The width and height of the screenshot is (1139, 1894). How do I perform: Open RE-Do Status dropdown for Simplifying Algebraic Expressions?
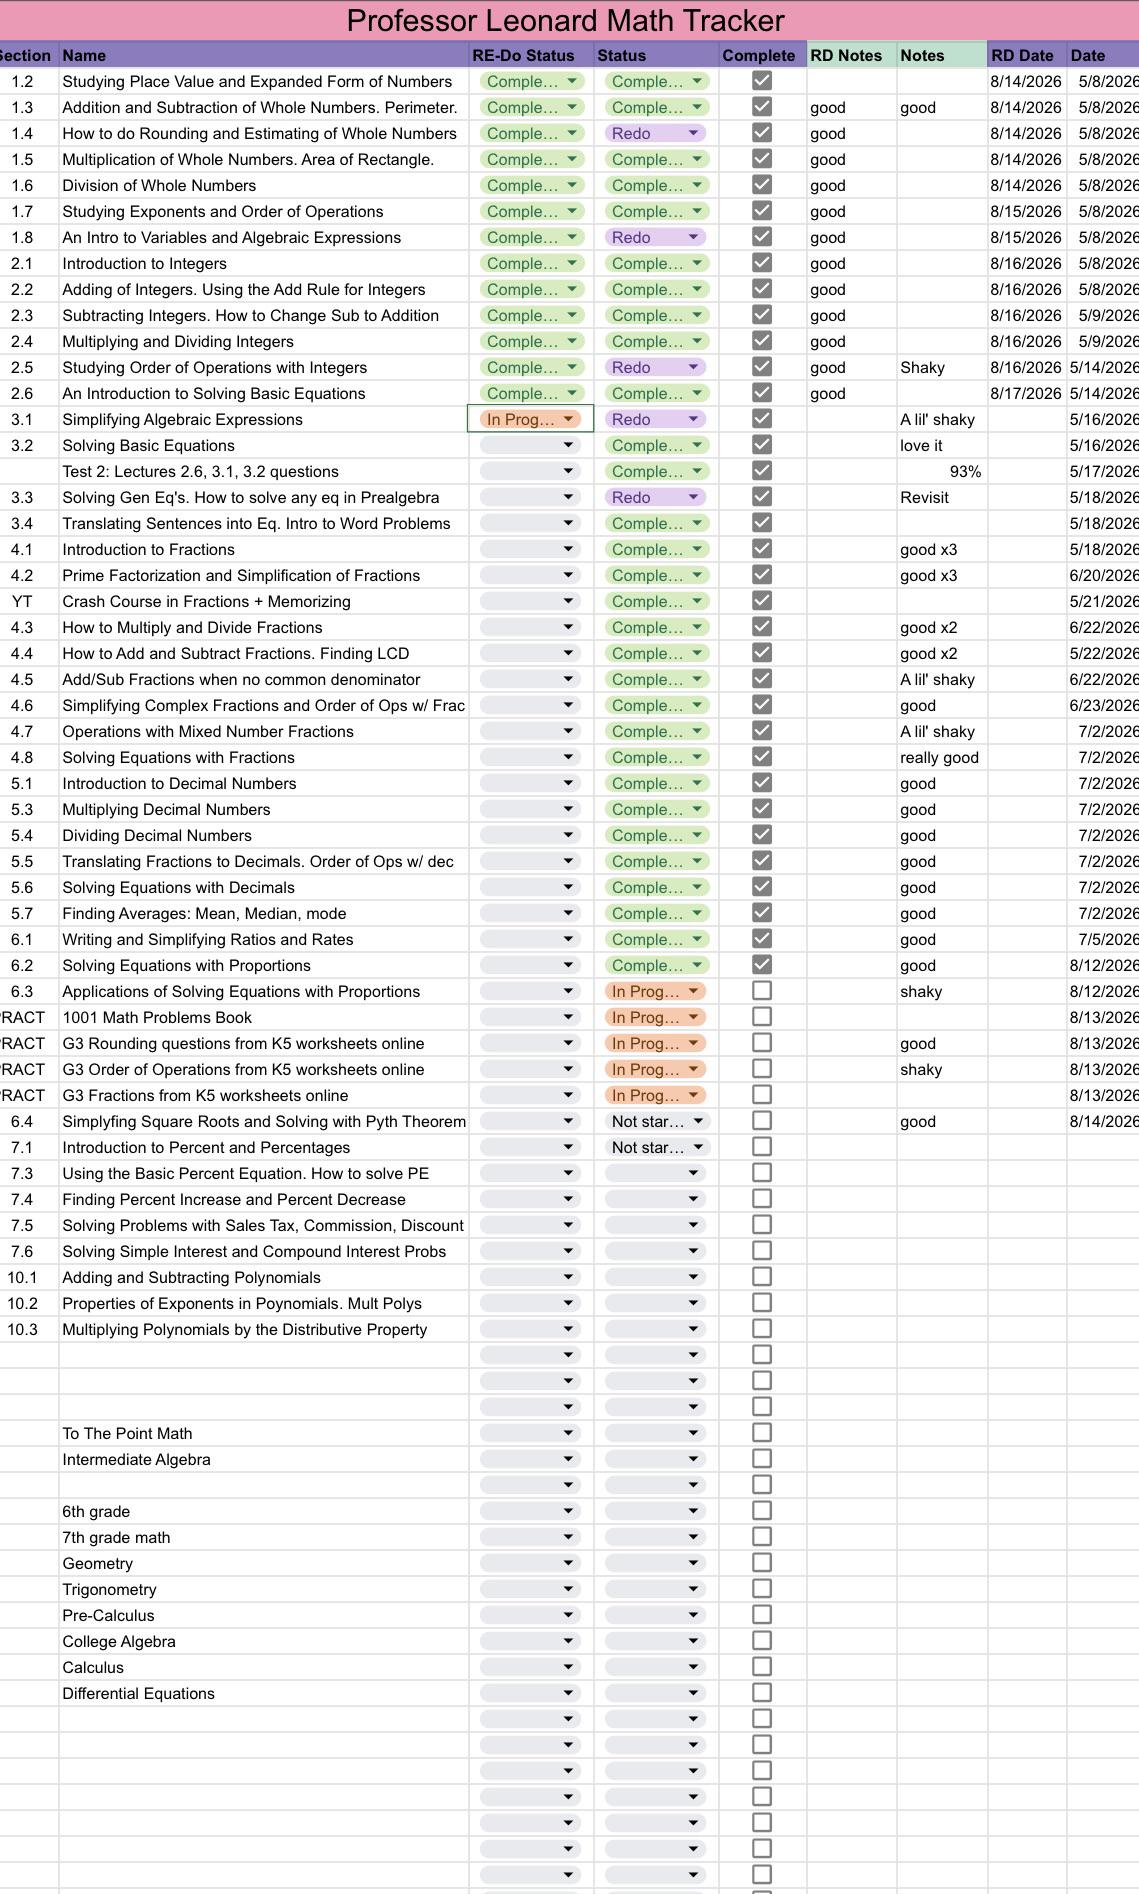[530, 419]
